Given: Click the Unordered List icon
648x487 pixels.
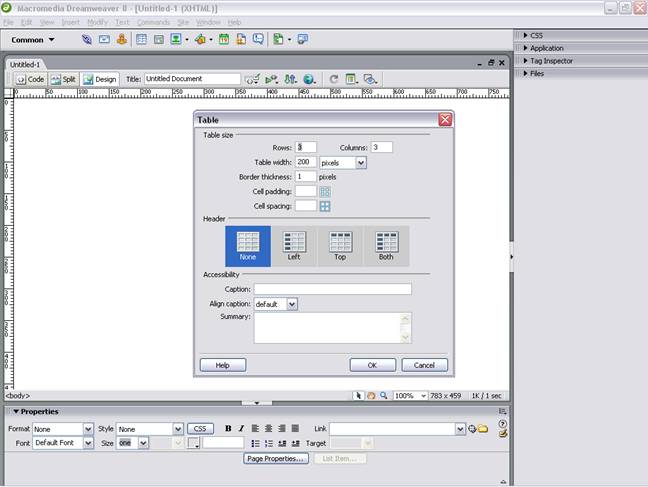Looking at the screenshot, I should [x=255, y=444].
